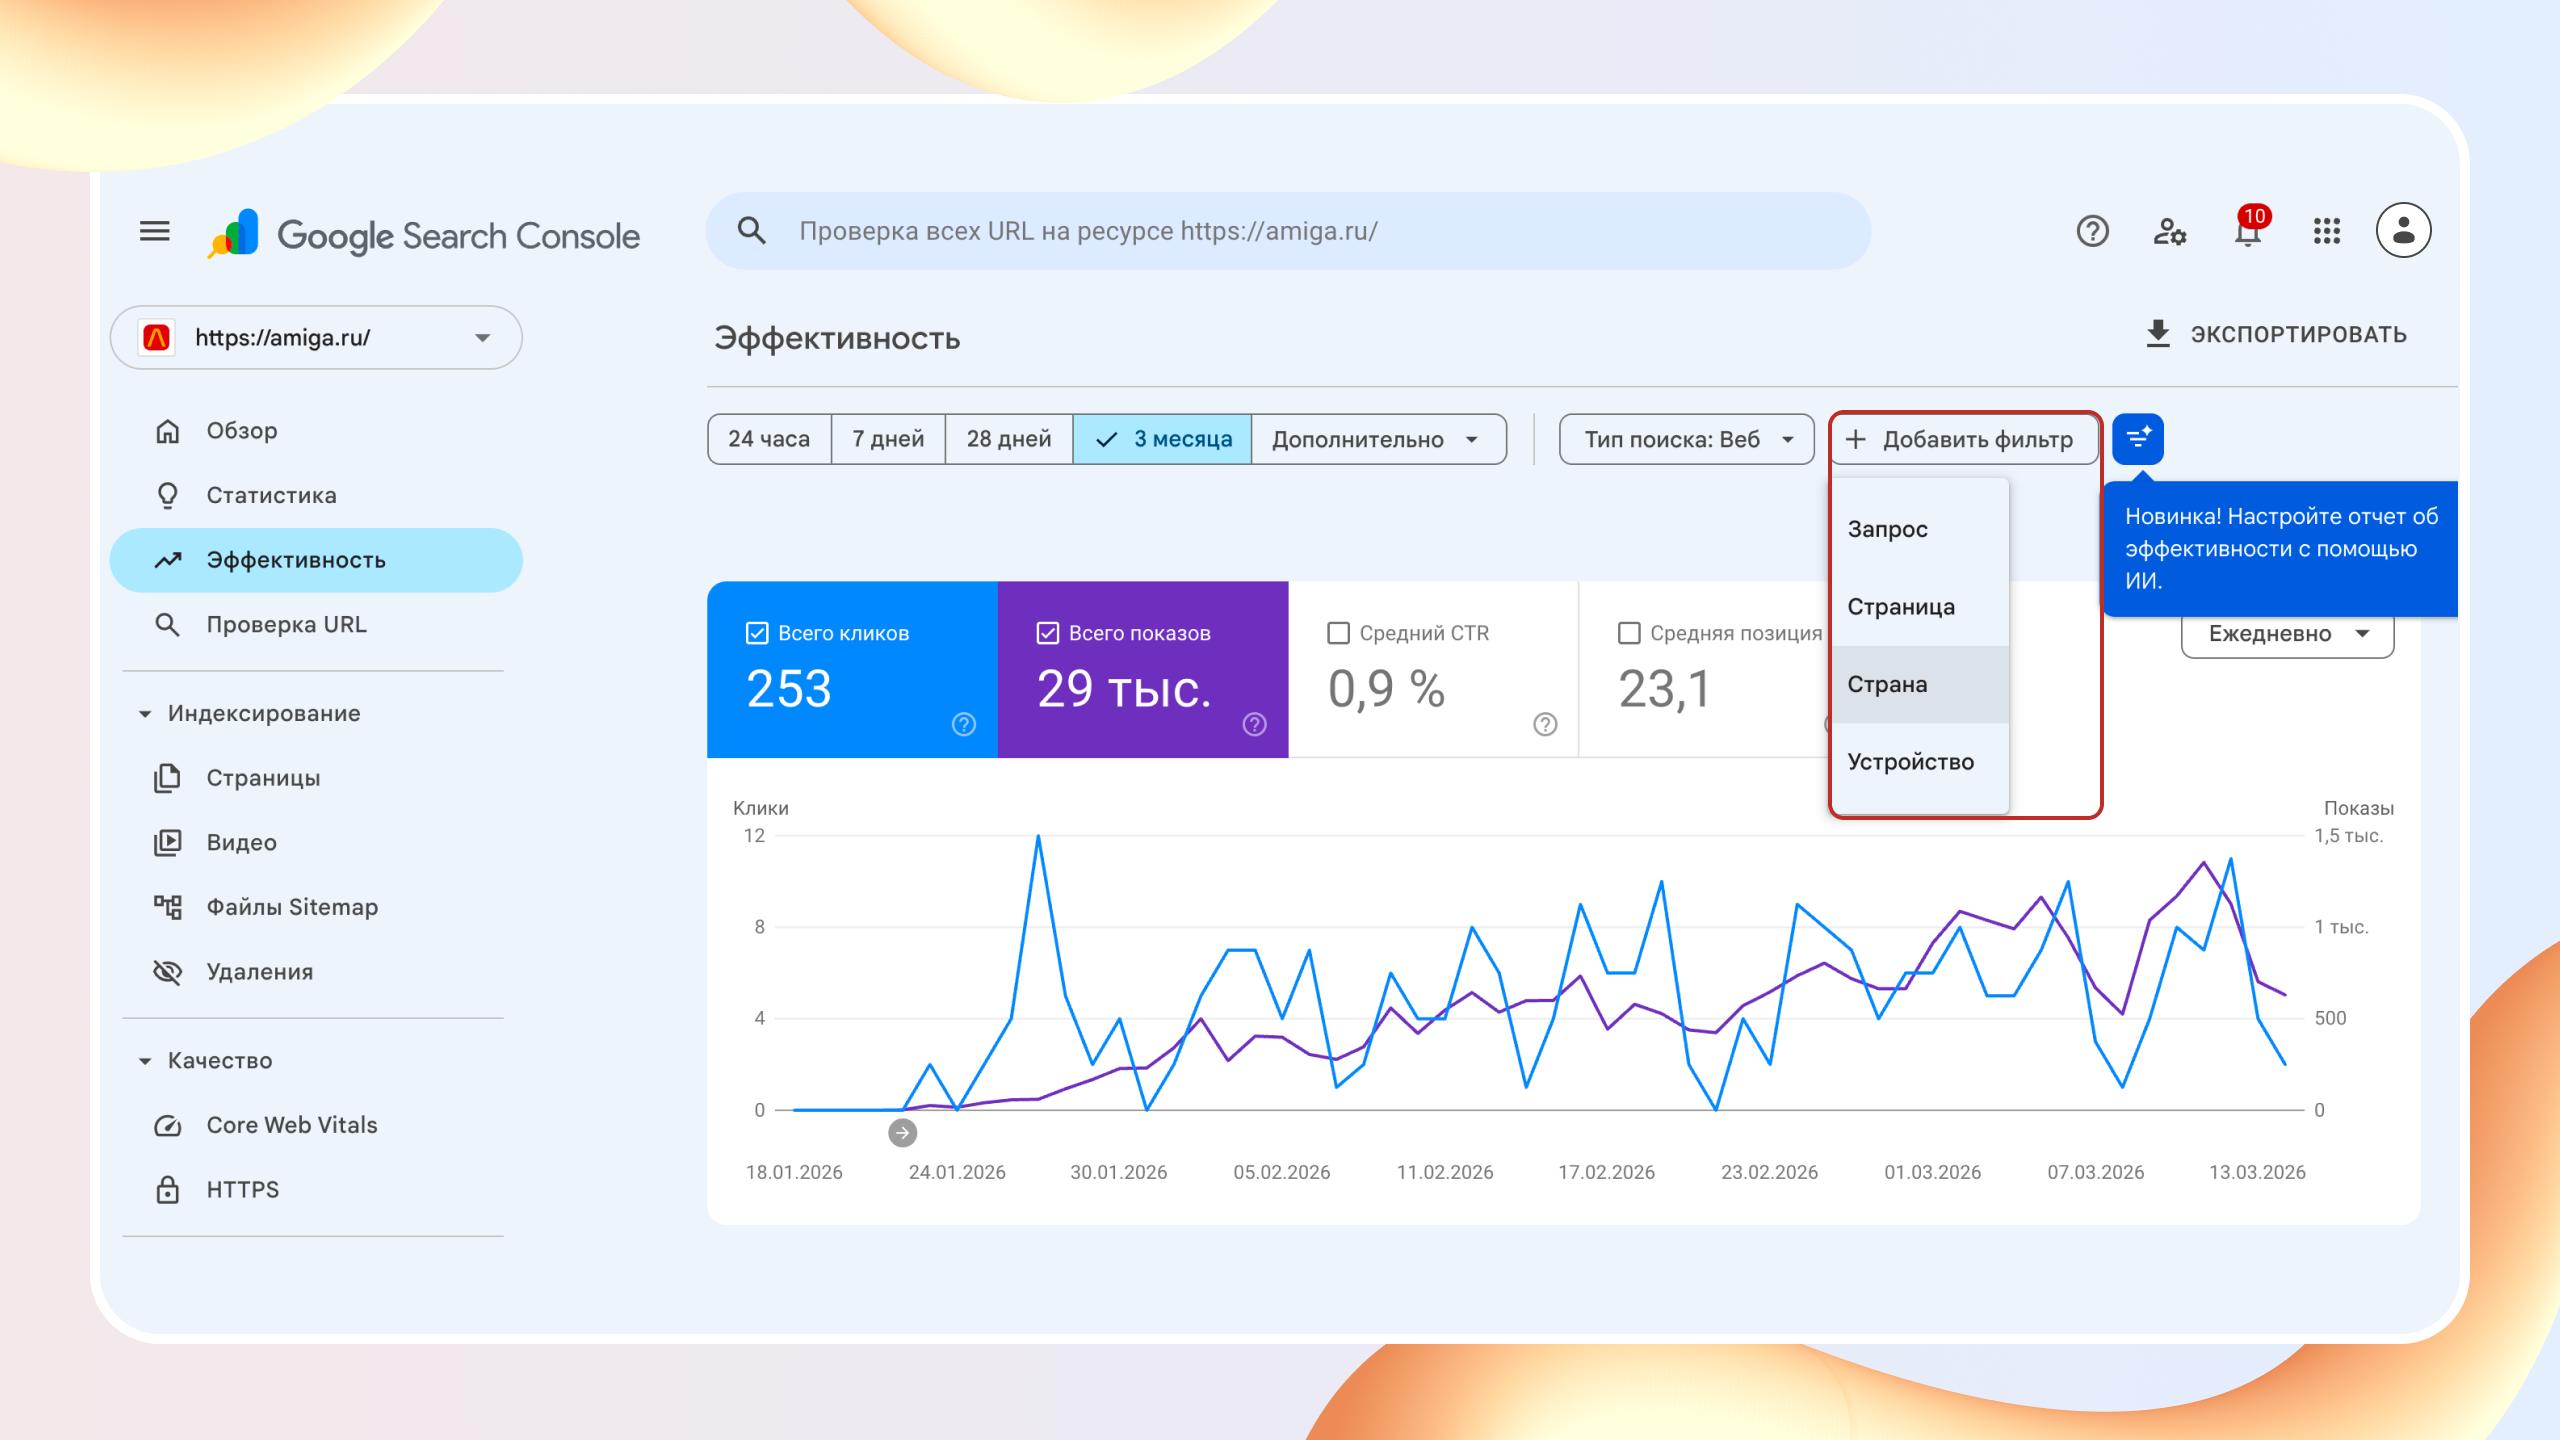
Task: Open the Тип поиска: Веб dropdown
Action: [1686, 439]
